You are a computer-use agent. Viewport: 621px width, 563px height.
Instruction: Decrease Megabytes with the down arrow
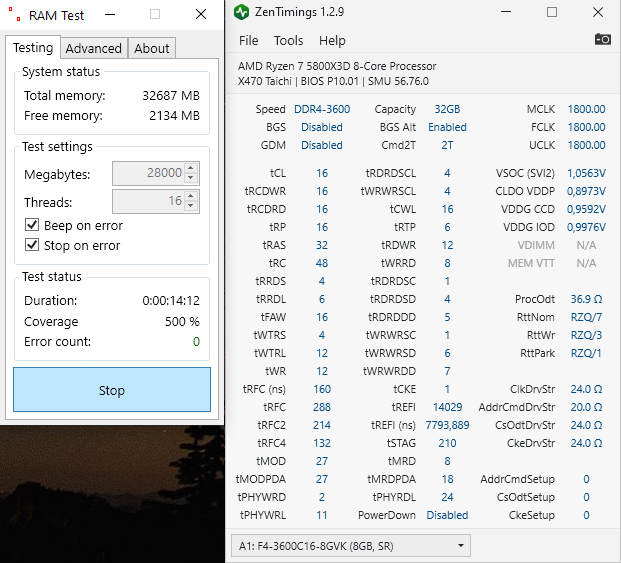[x=191, y=178]
